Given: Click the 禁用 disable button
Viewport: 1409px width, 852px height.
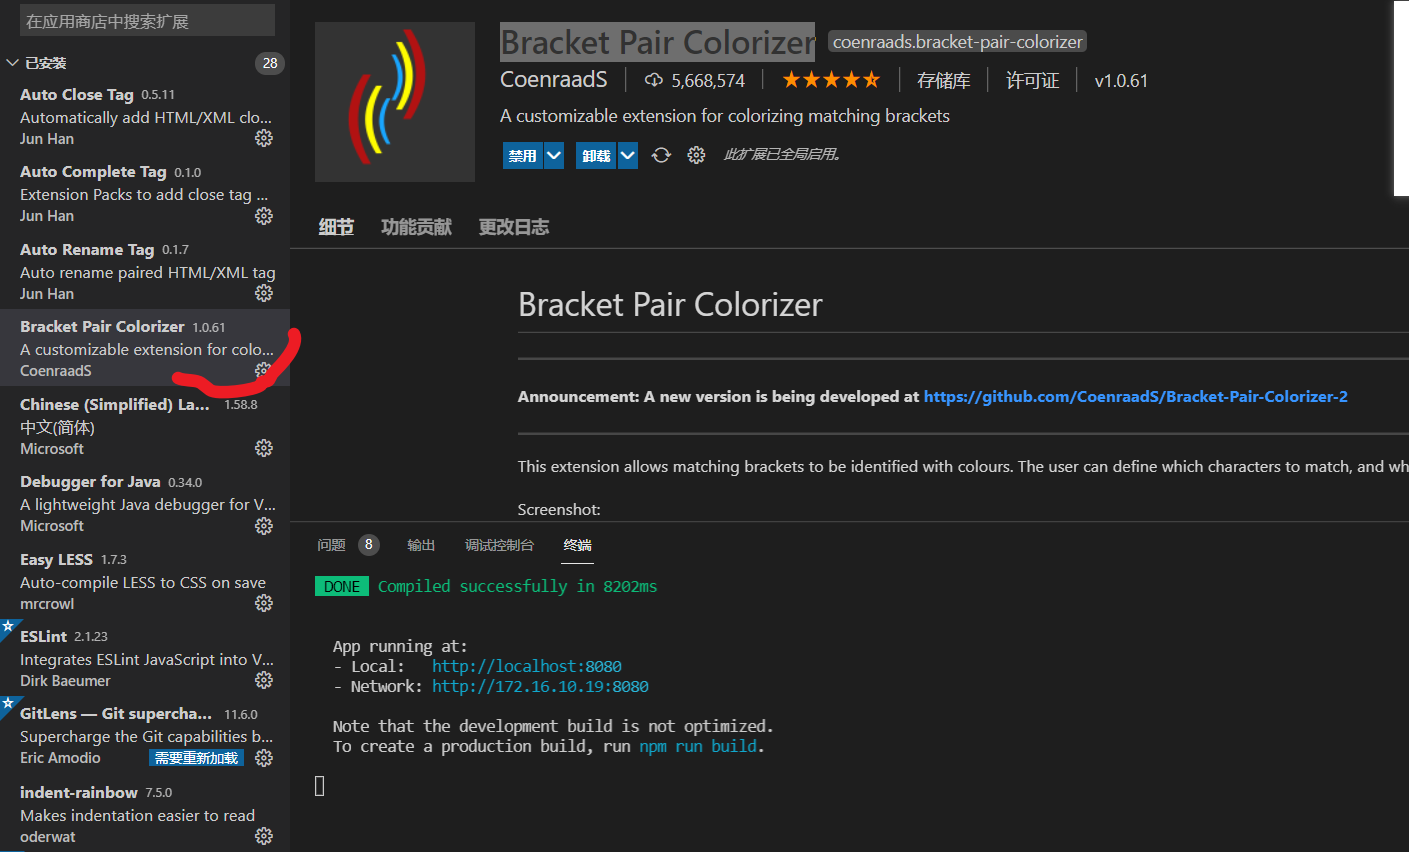Looking at the screenshot, I should click(522, 155).
